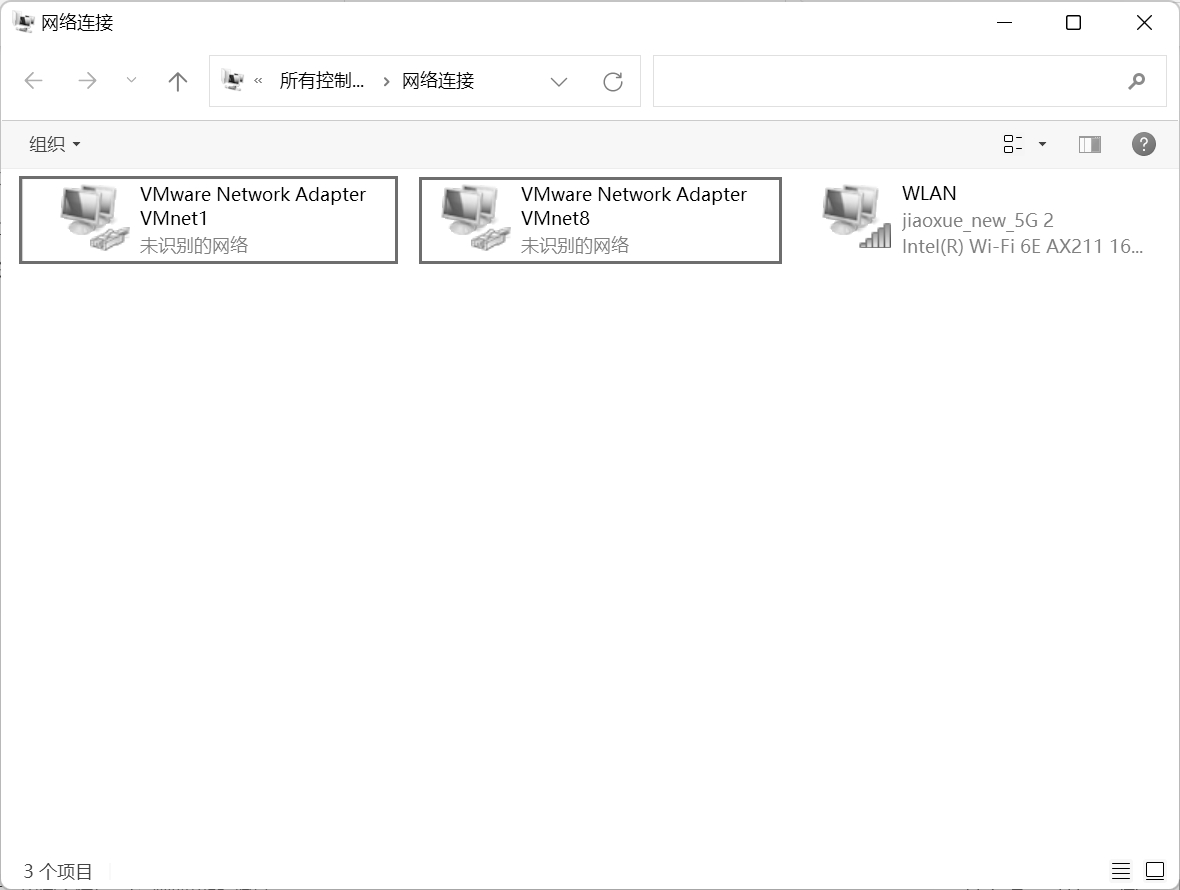The image size is (1180, 890).
Task: Click the change your view button
Action: point(1013,144)
